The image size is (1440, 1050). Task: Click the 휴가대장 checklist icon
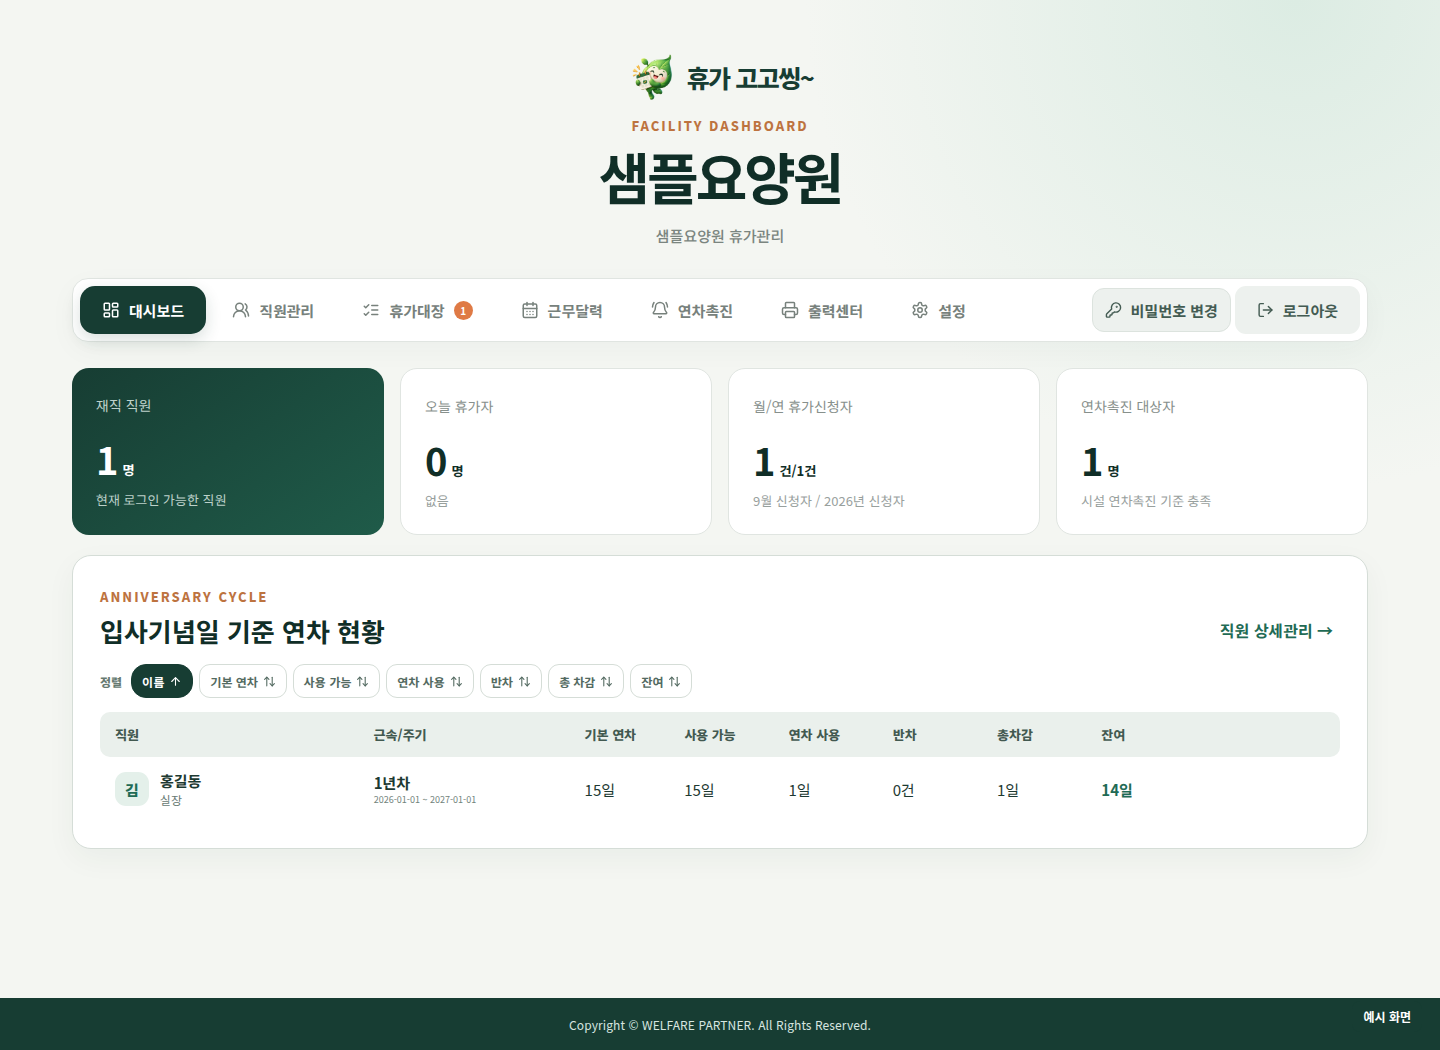click(371, 310)
